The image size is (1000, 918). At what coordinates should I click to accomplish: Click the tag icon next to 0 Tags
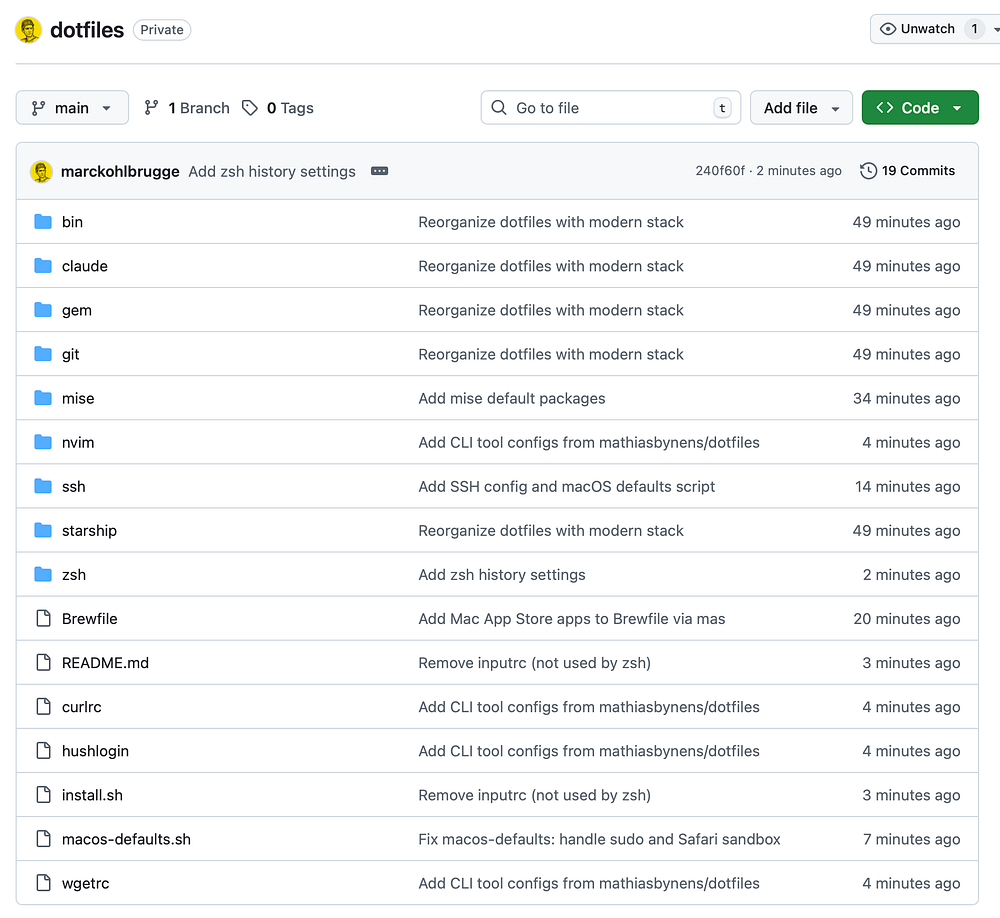click(x=250, y=108)
